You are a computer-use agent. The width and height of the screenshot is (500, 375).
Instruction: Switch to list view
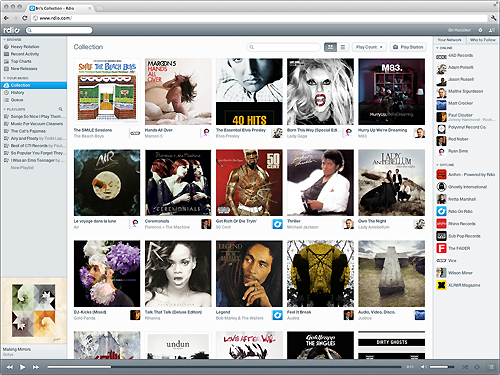(x=343, y=47)
